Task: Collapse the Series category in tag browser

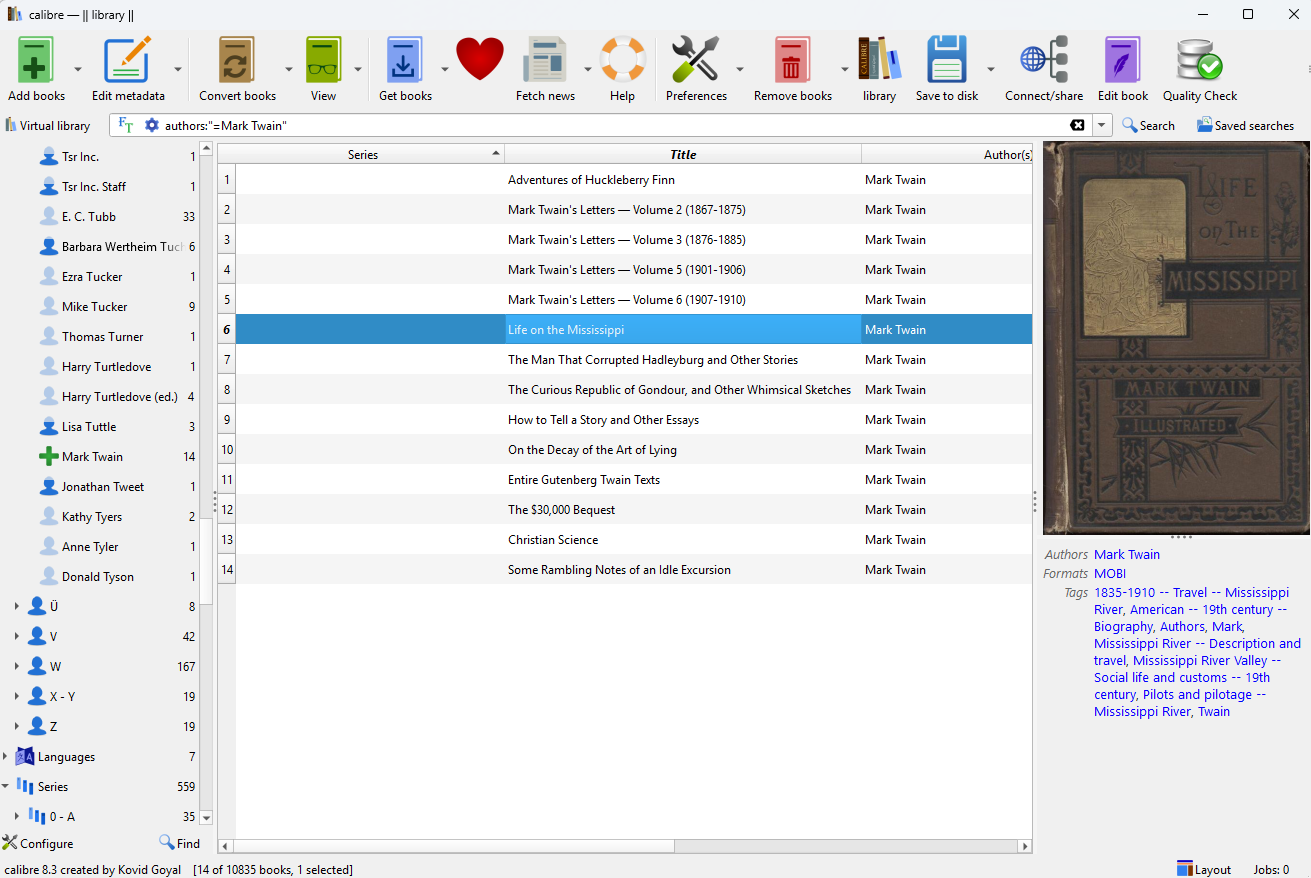Action: coord(6,787)
